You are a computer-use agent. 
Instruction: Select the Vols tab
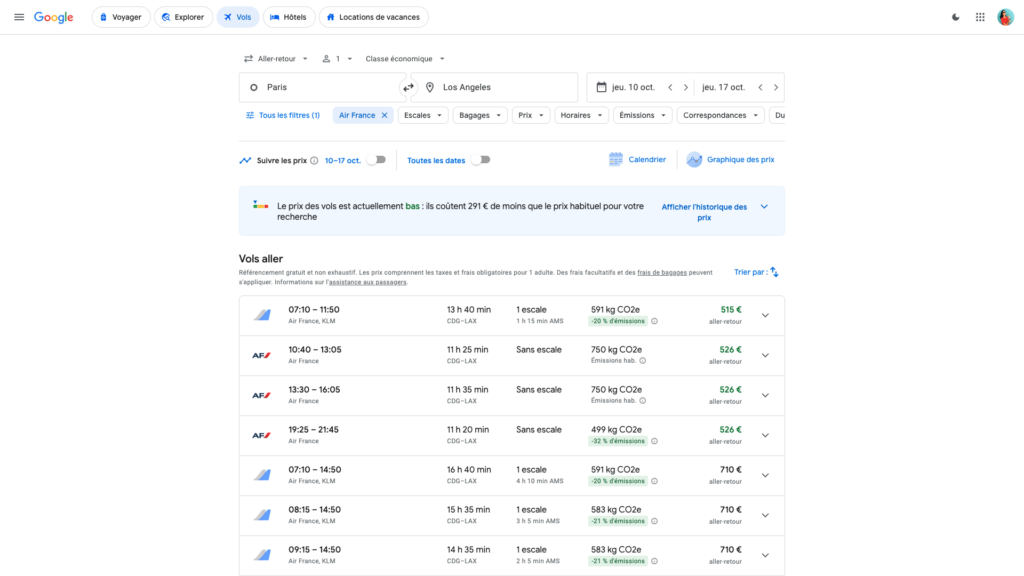tap(238, 17)
